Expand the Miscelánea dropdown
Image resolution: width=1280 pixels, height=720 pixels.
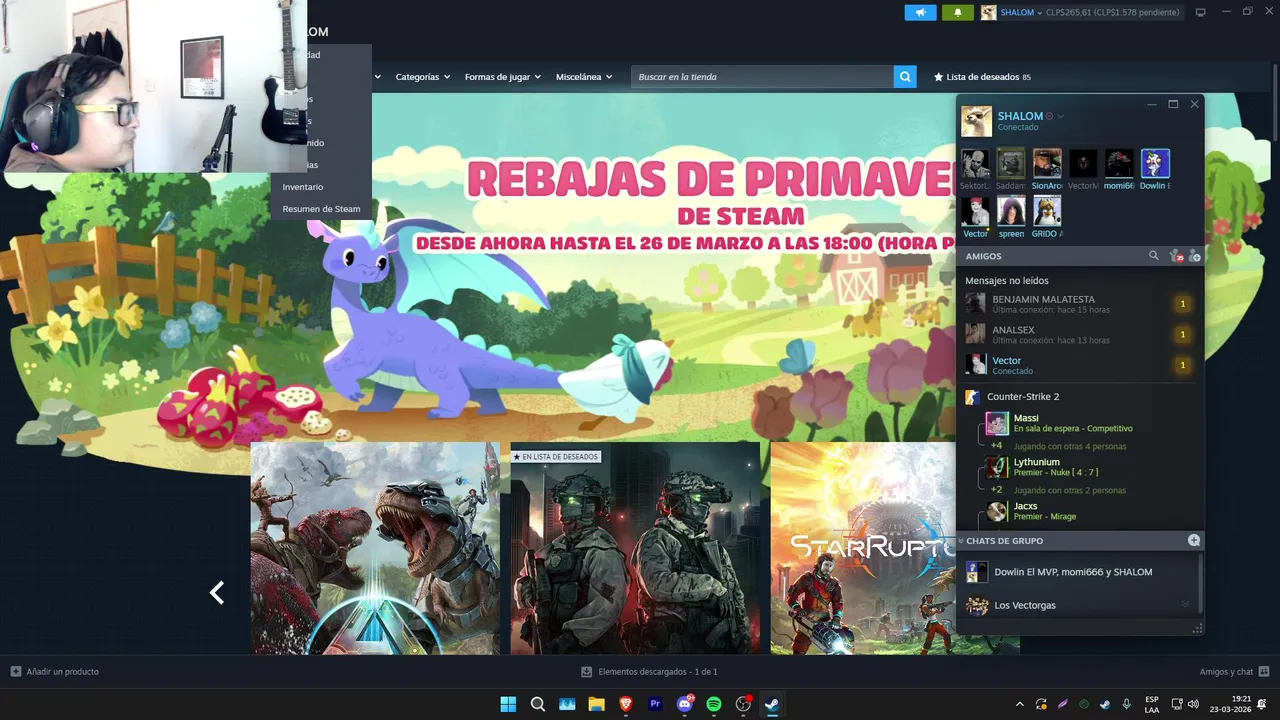[584, 77]
